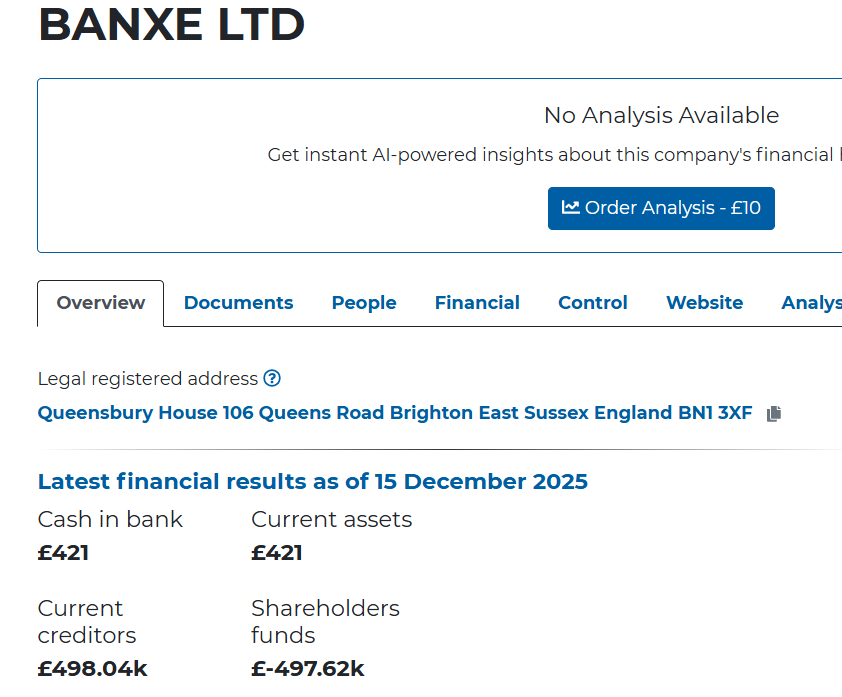842x697 pixels.
Task: Click the chart icon in Order Analysis button
Action: coord(572,208)
